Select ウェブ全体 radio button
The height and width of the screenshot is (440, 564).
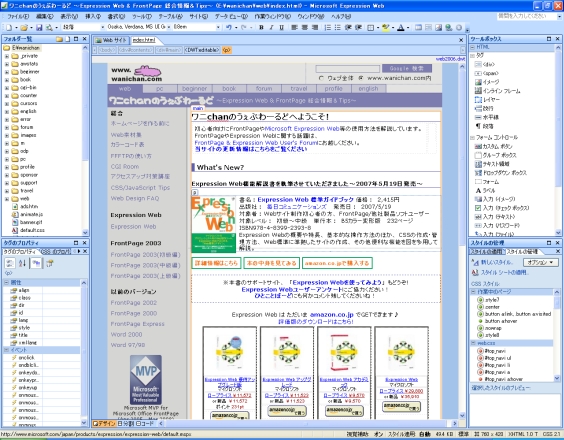(322, 78)
